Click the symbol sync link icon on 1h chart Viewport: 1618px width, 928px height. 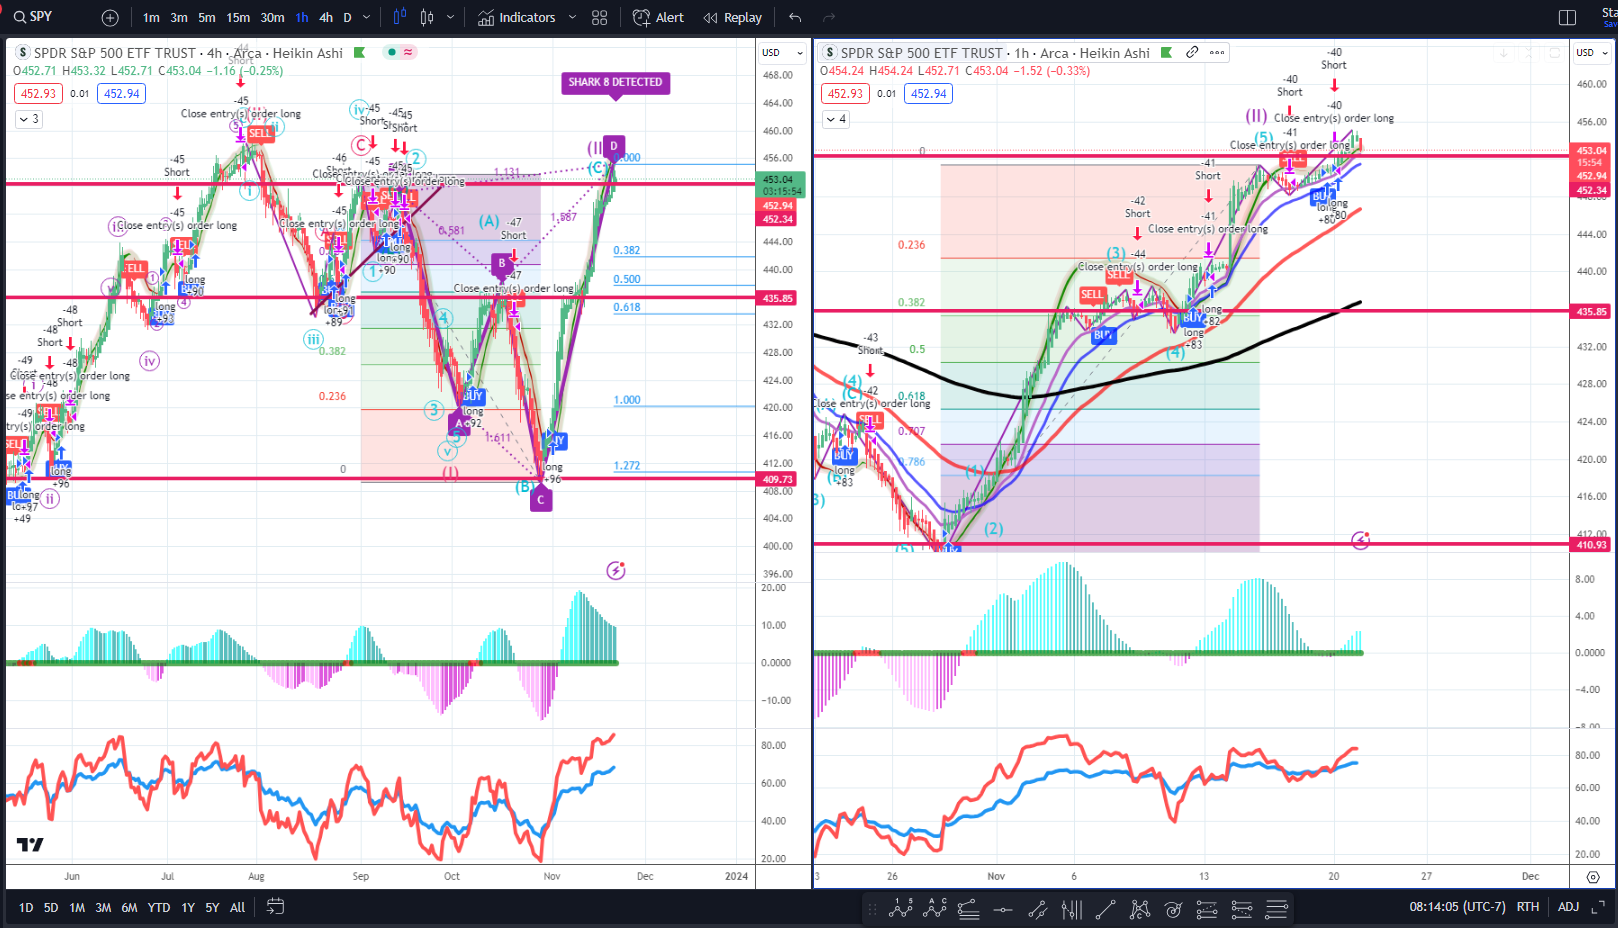[x=1192, y=52]
